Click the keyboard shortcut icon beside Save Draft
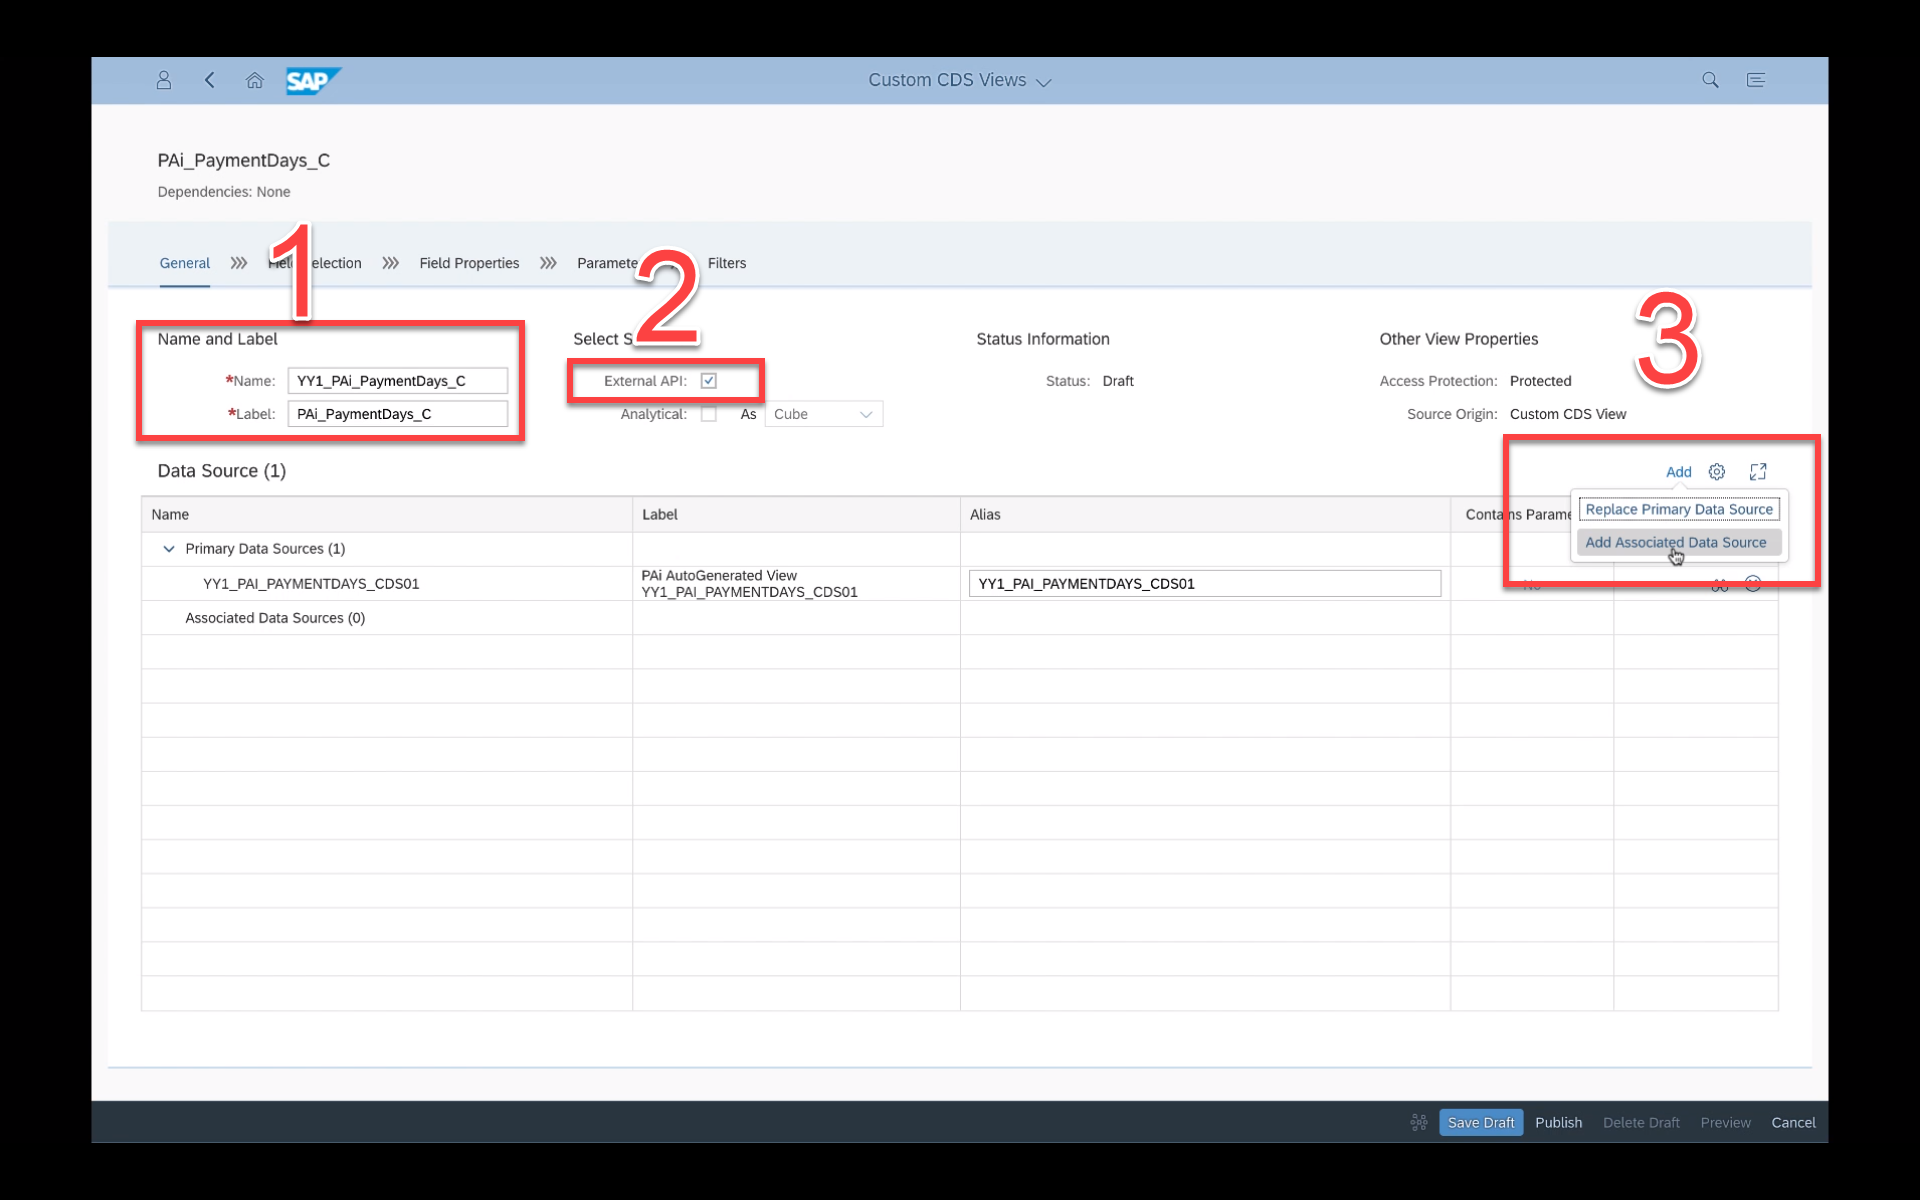This screenshot has width=1920, height=1200. (x=1418, y=1122)
